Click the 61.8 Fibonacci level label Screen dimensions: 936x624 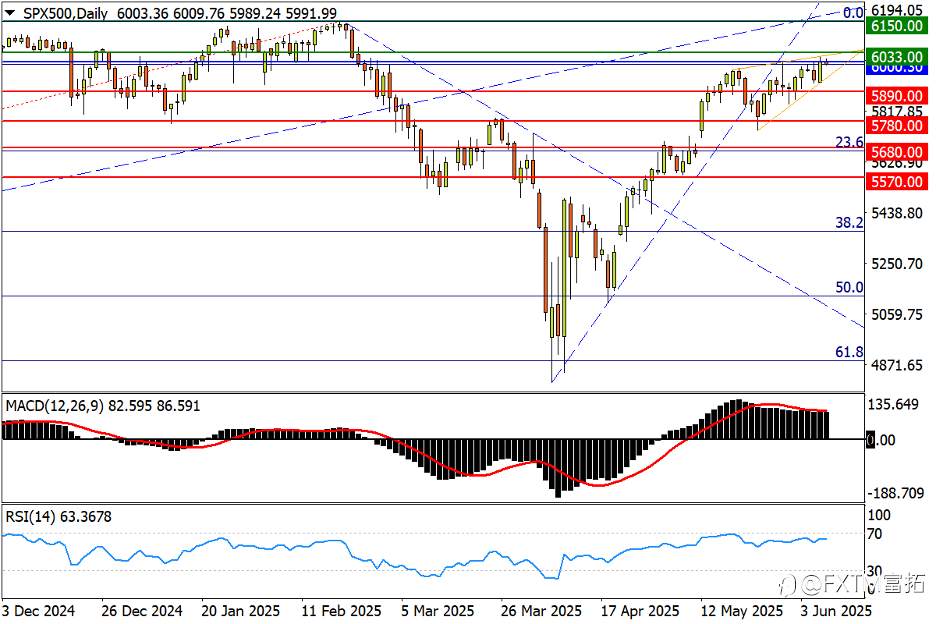(849, 352)
